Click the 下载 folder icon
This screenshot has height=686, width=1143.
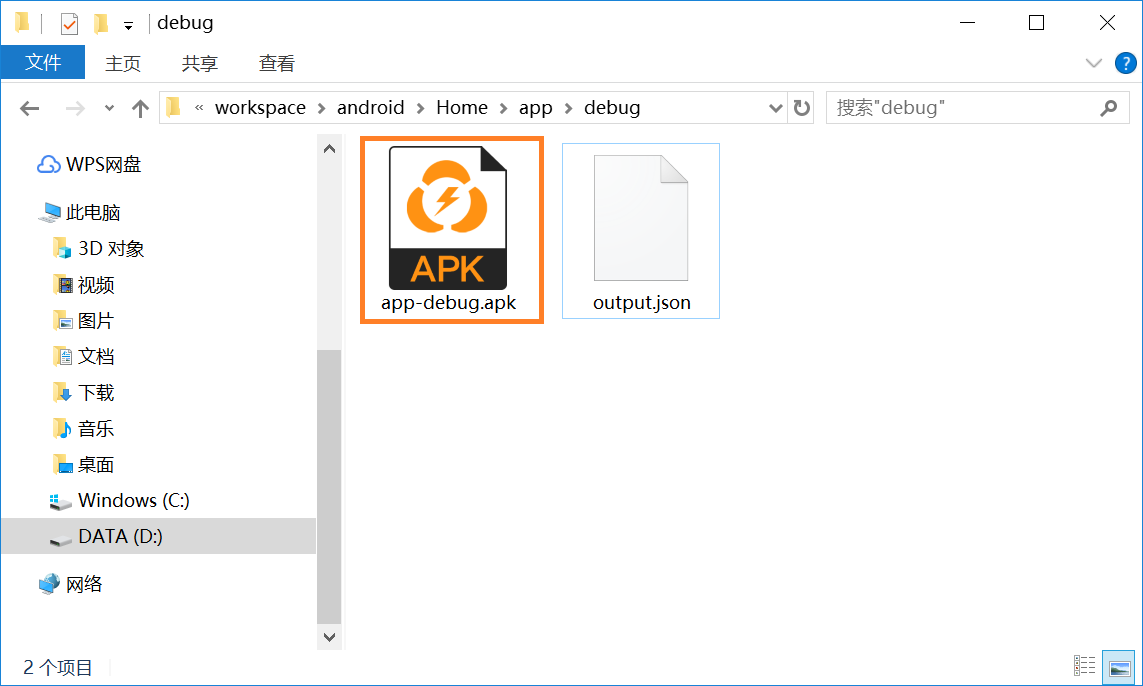63,393
